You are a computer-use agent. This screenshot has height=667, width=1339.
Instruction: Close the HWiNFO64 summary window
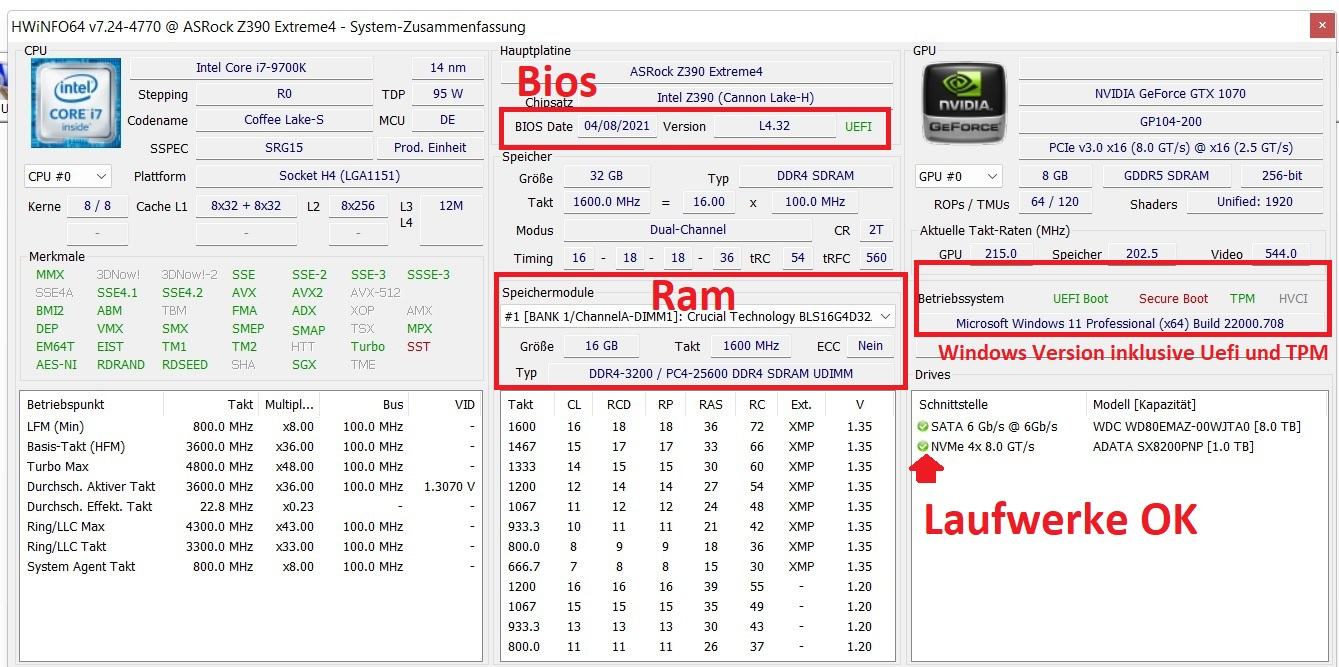[x=1320, y=26]
